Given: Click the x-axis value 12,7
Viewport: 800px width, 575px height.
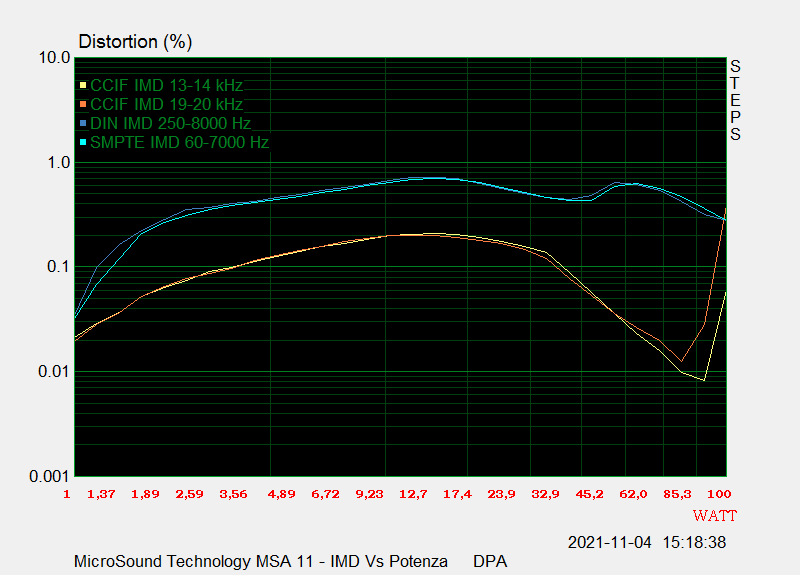Looking at the screenshot, I should 413,494.
